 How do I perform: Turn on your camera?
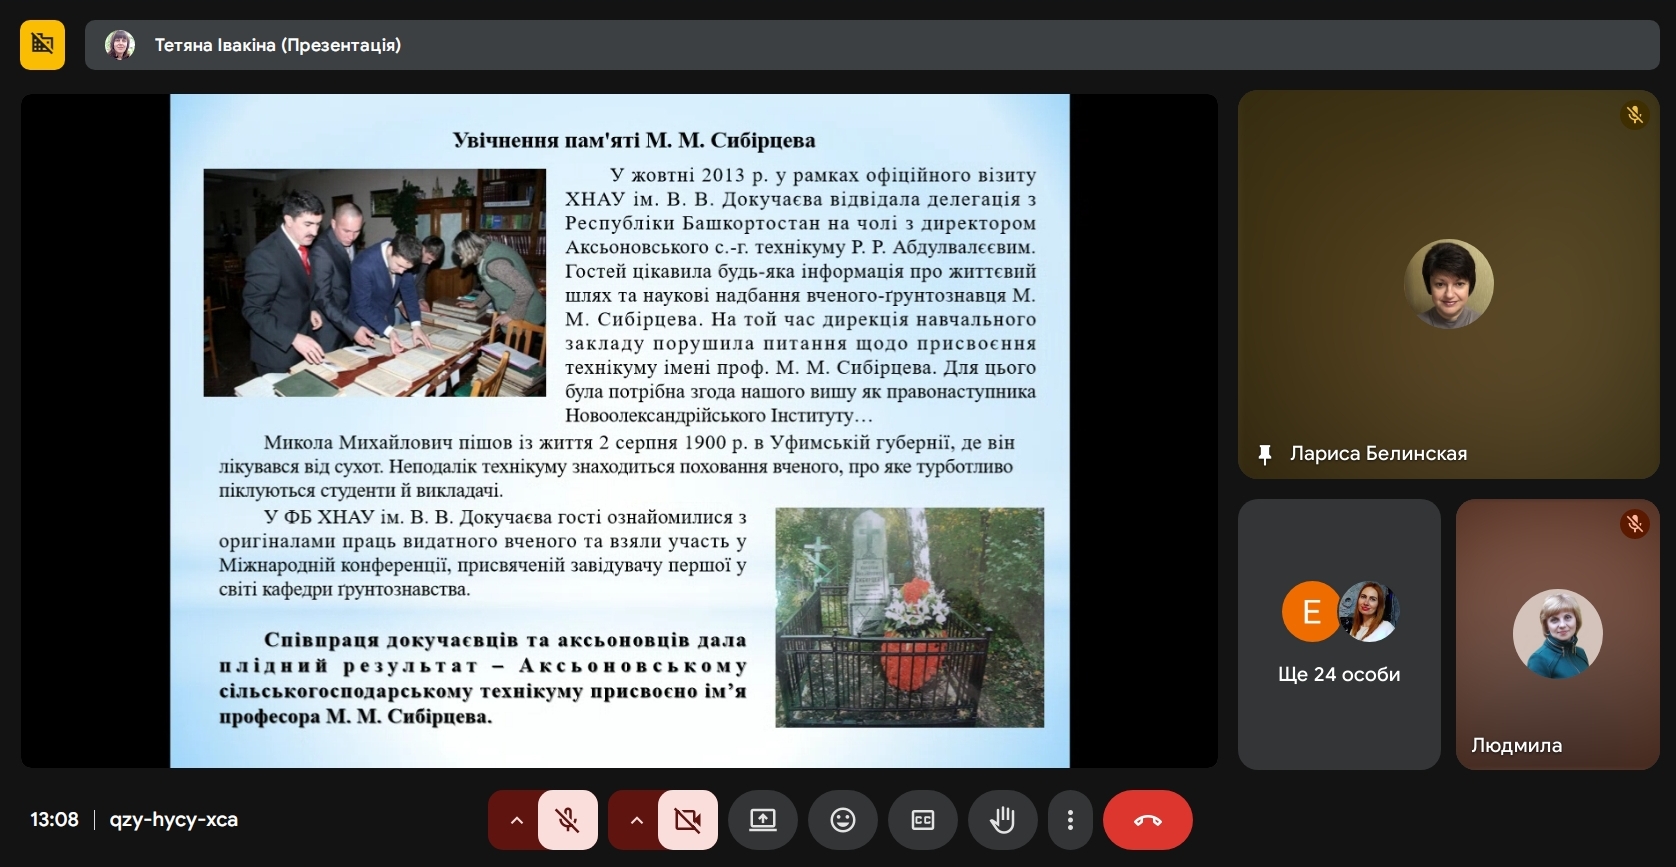(688, 820)
